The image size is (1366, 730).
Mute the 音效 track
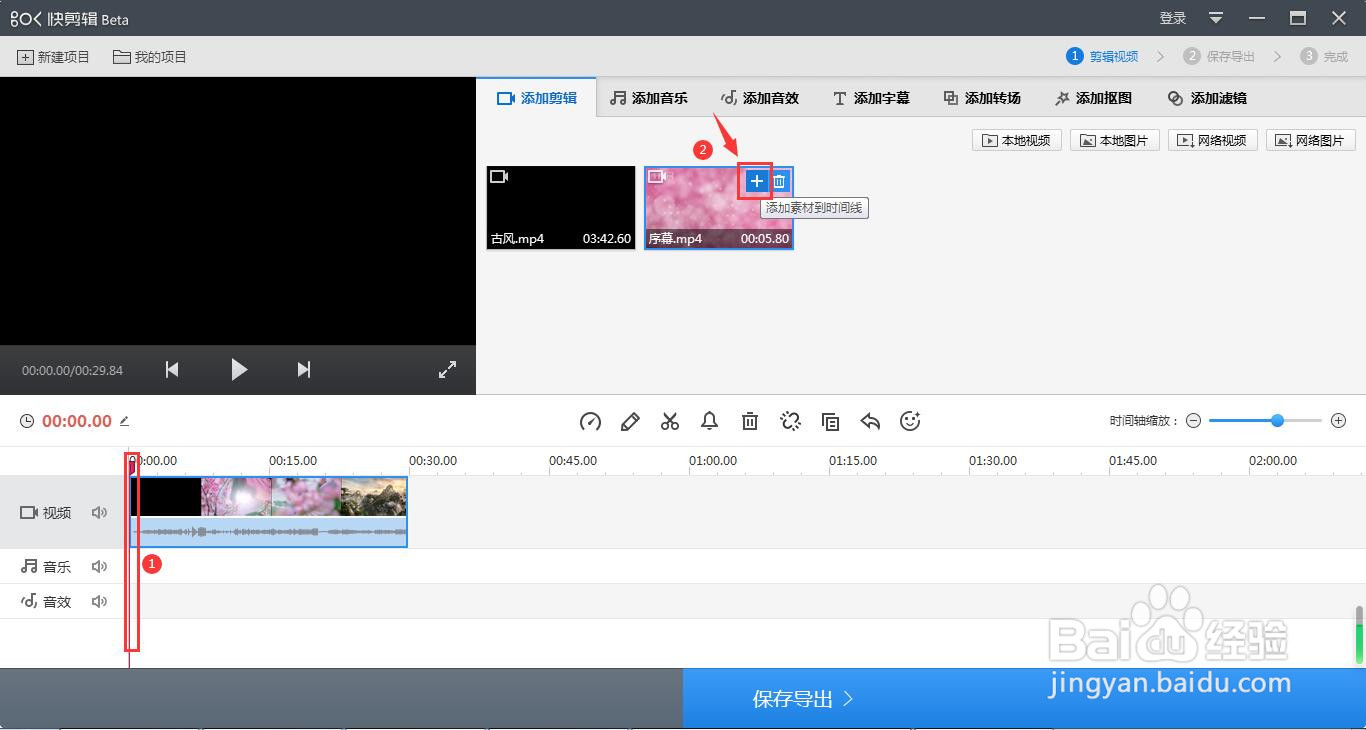(99, 602)
